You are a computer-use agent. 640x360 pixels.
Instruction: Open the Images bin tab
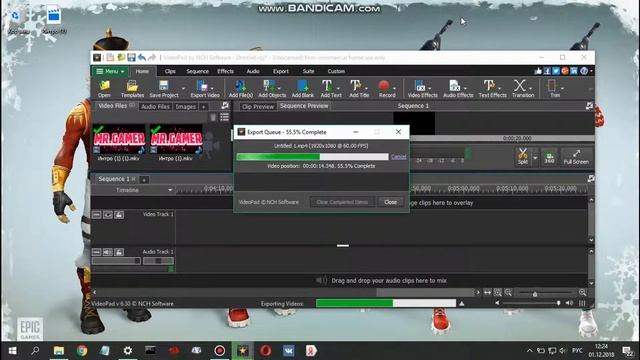tap(186, 107)
